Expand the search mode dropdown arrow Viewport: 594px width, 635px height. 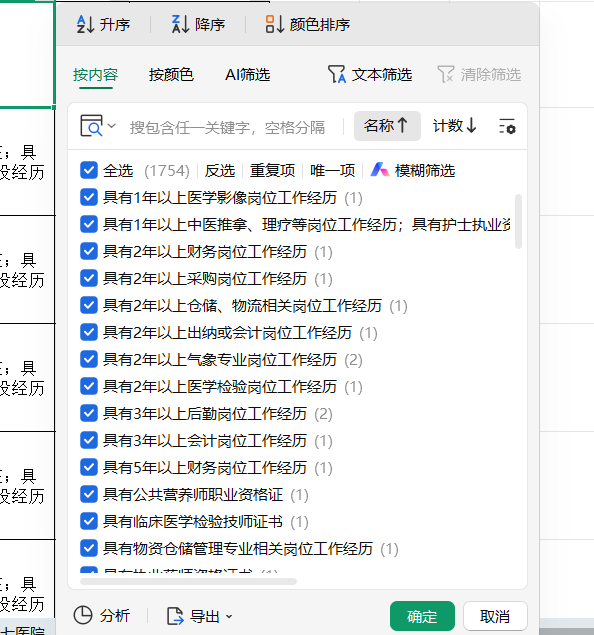coord(112,126)
